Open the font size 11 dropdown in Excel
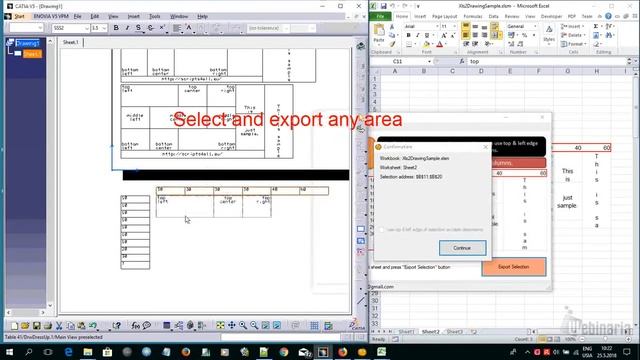Image resolution: width=640 pixels, height=360 pixels. [x=455, y=26]
